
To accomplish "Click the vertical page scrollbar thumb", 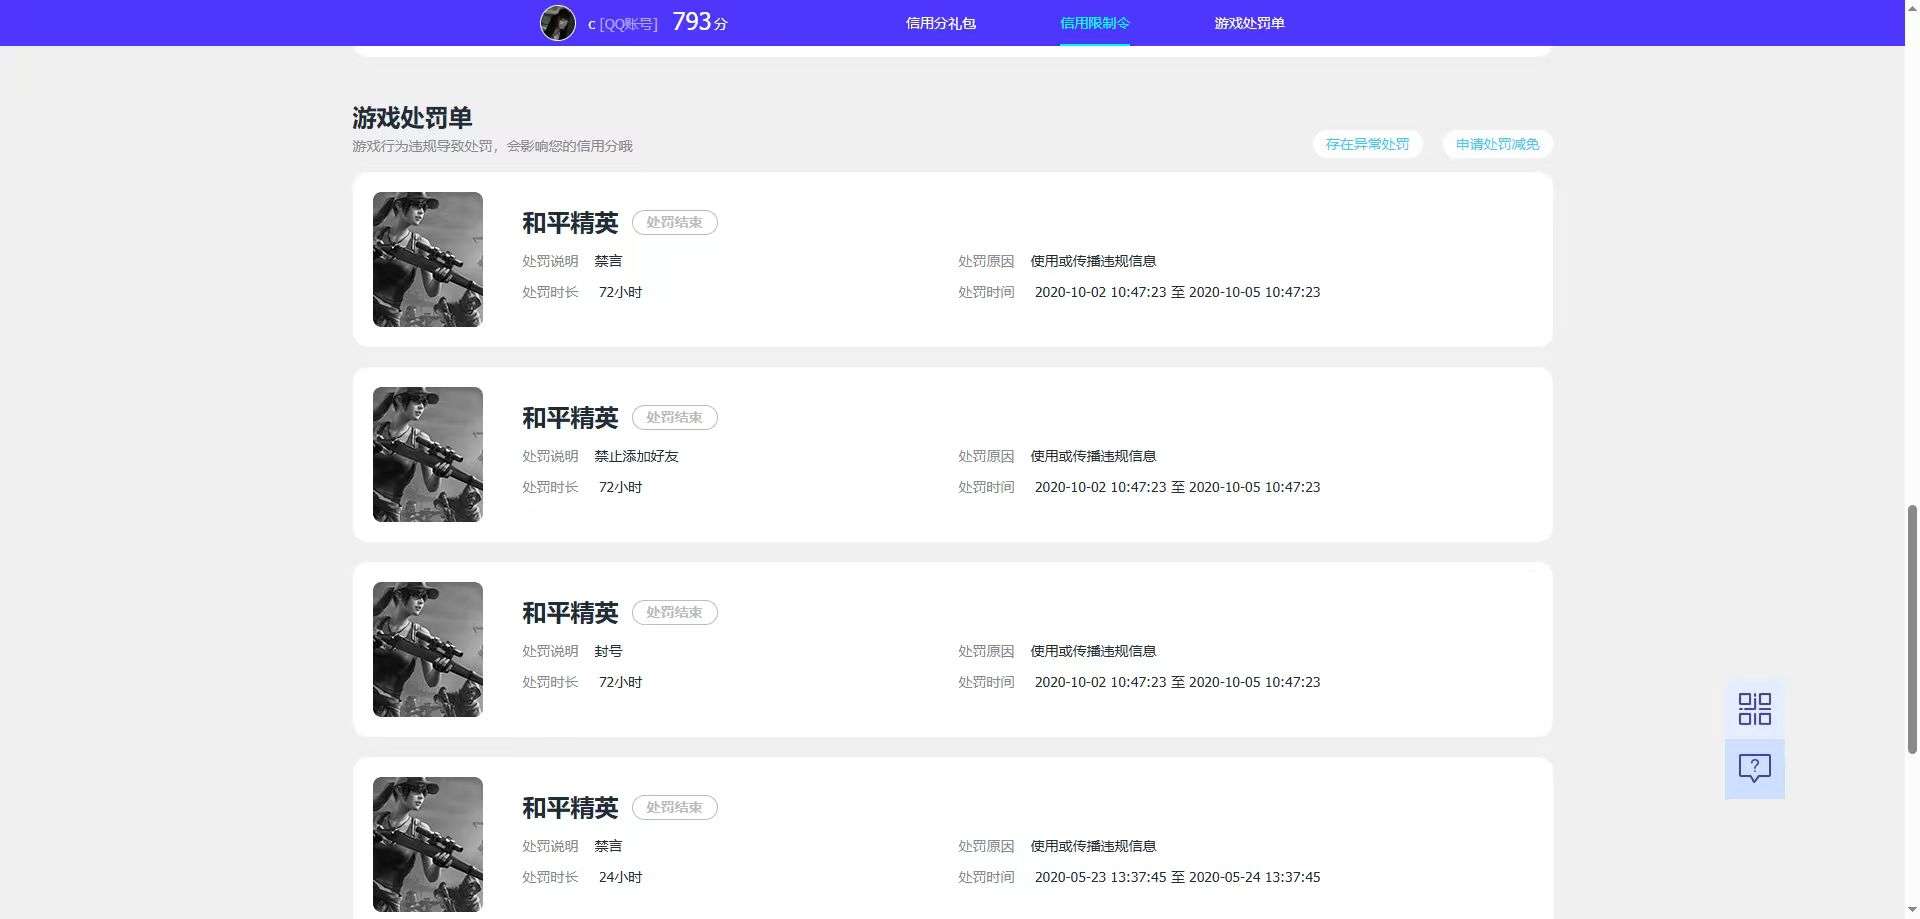I will click(1912, 629).
